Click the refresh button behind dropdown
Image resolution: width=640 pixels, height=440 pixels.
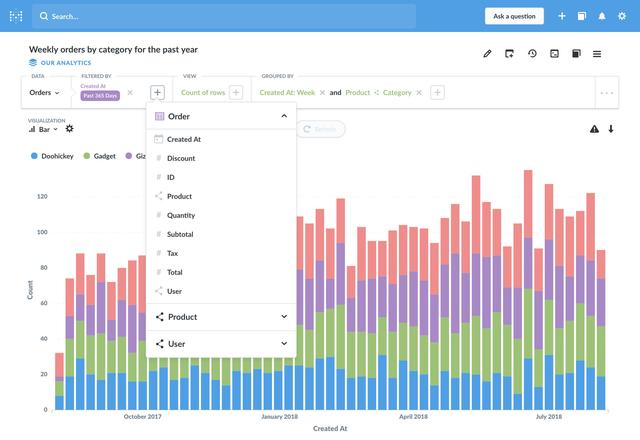coord(320,129)
